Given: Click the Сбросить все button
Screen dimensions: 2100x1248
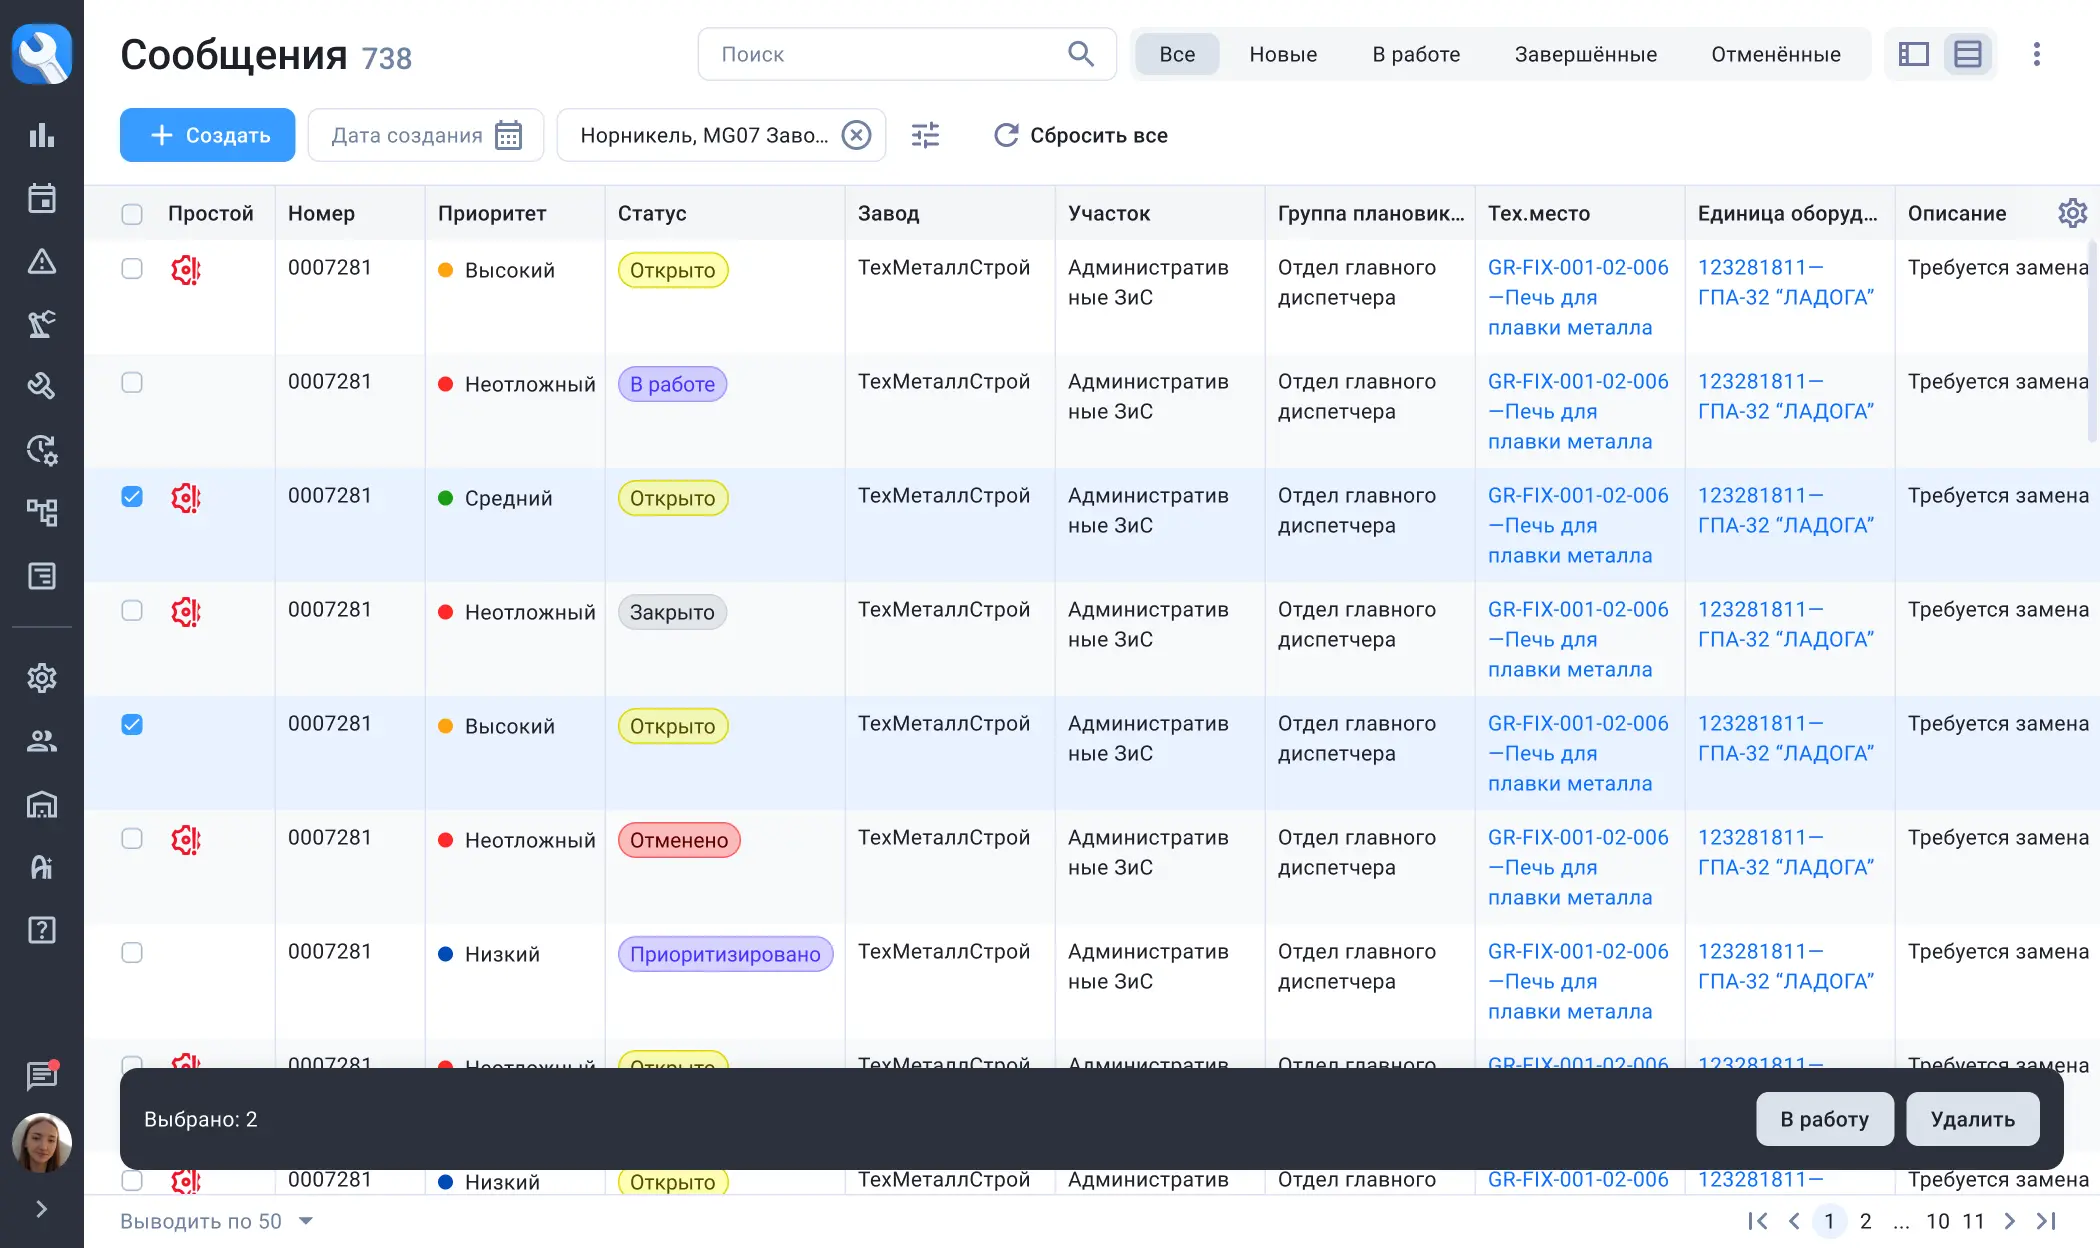Looking at the screenshot, I should tap(1080, 135).
